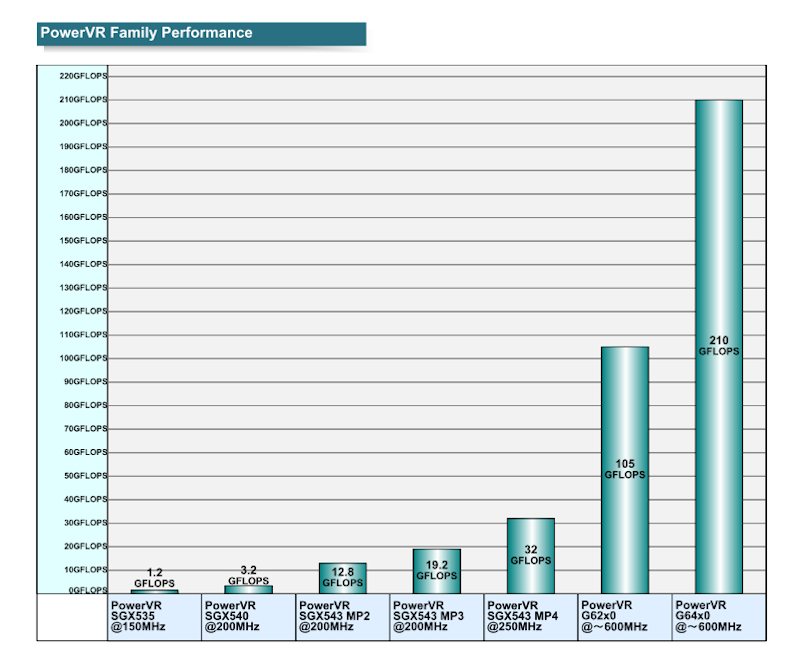Image resolution: width=800 pixels, height=671 pixels.
Task: Click the 120GFLOPS axis label
Action: pos(83,311)
